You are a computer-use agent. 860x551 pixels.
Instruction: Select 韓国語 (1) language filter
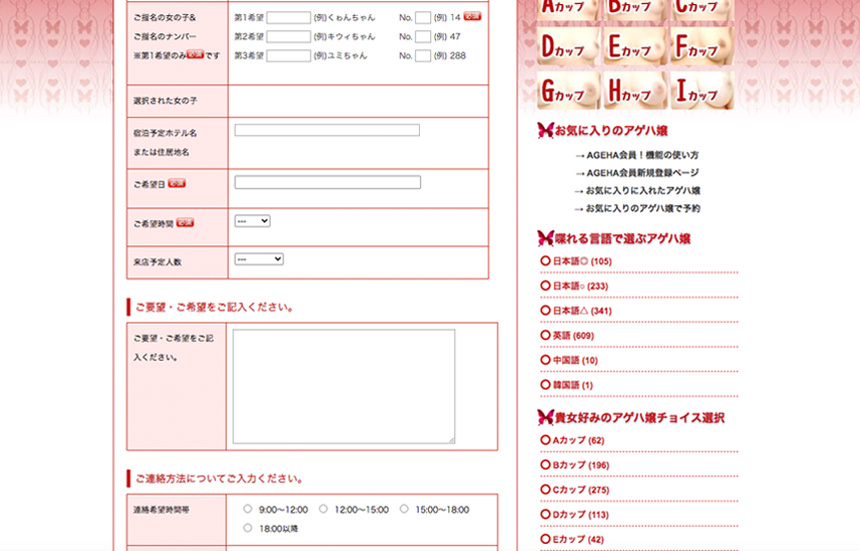click(573, 385)
